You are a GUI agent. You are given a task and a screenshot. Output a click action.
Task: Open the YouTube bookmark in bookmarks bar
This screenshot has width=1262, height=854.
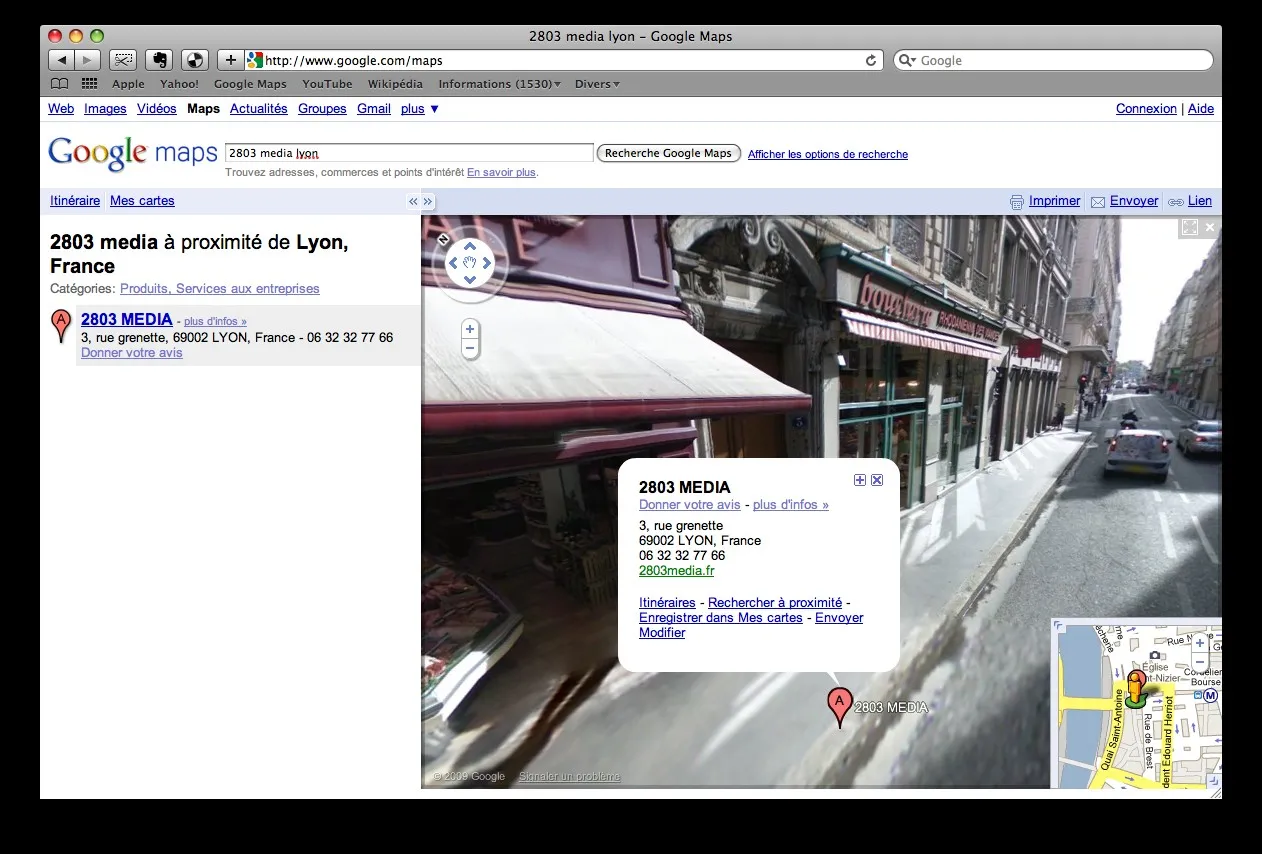coord(327,84)
